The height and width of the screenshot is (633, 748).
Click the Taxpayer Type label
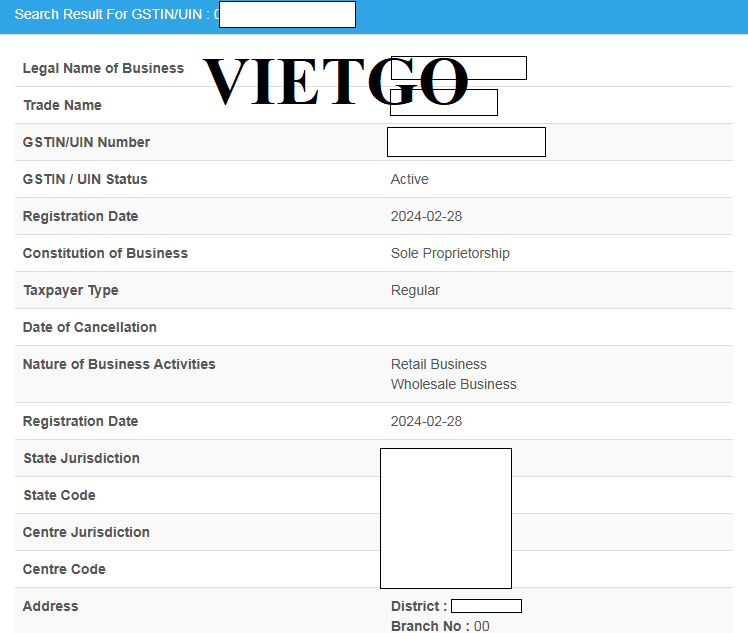point(71,290)
